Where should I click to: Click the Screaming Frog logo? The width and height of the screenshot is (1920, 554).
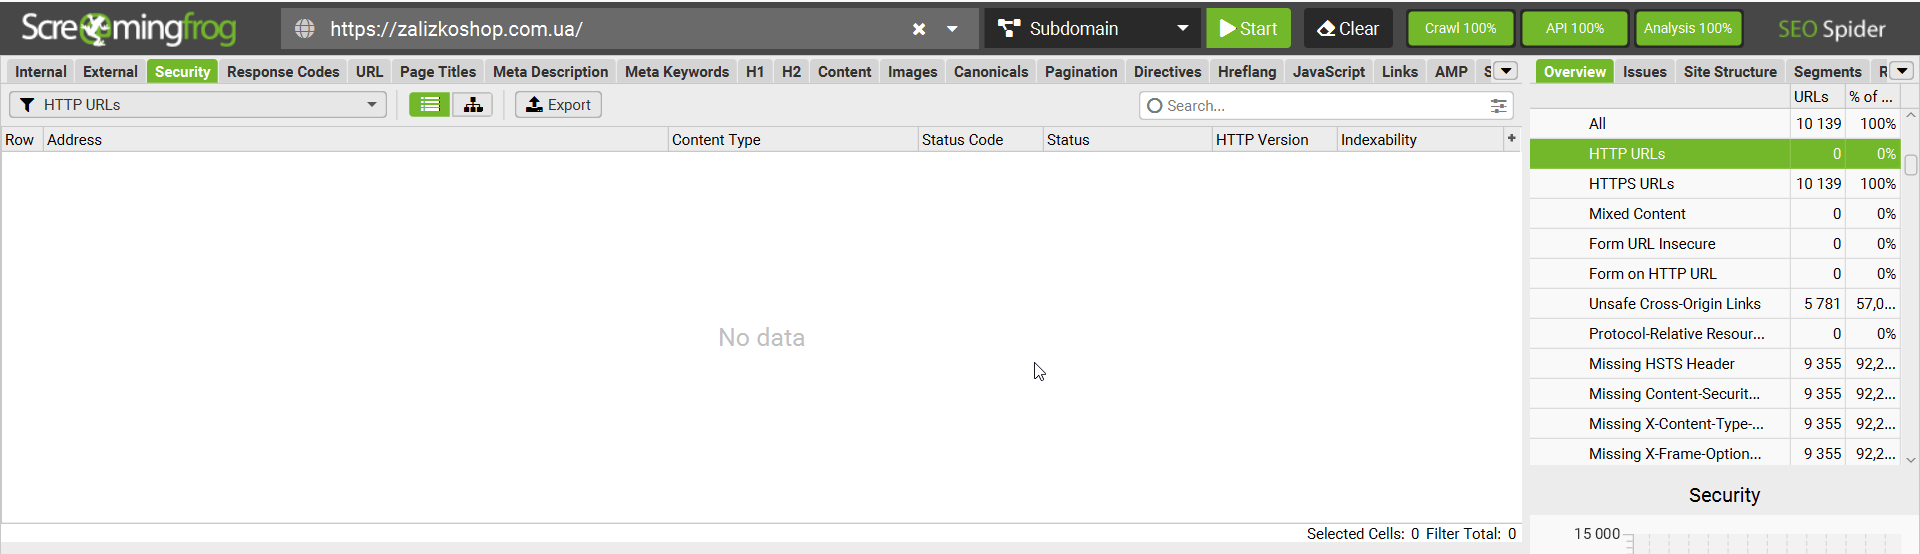point(129,28)
